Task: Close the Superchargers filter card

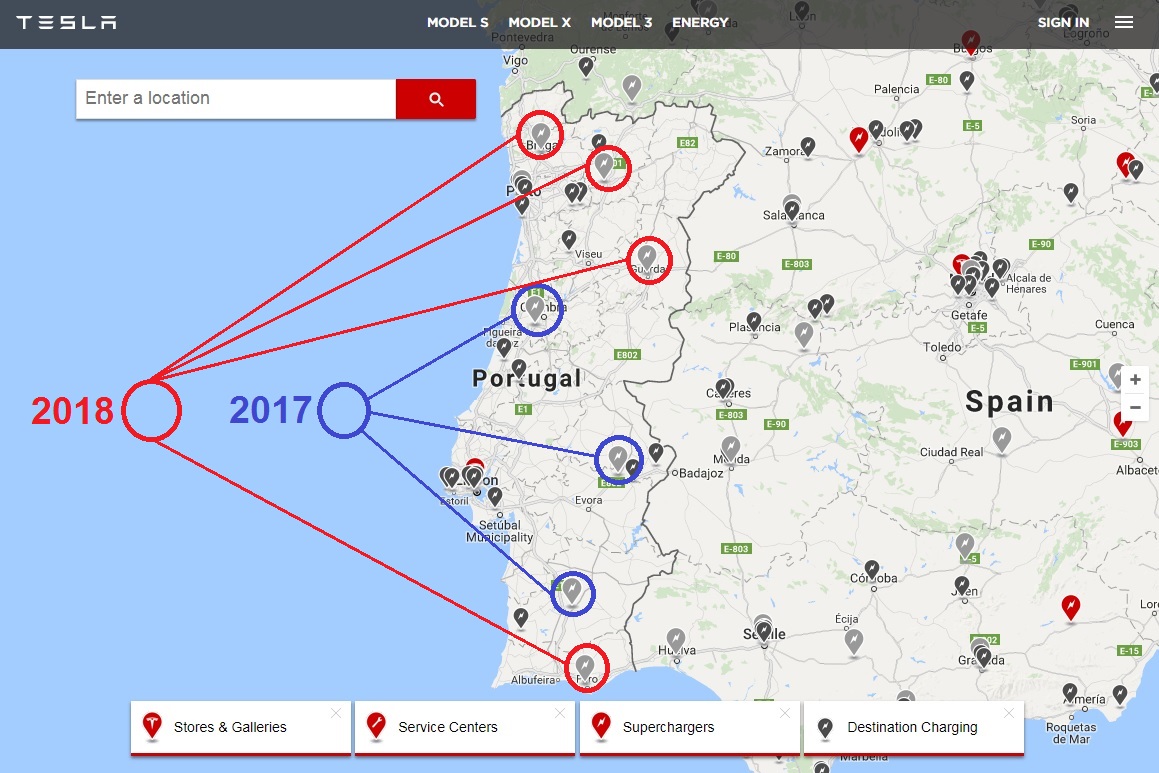Action: click(x=787, y=713)
